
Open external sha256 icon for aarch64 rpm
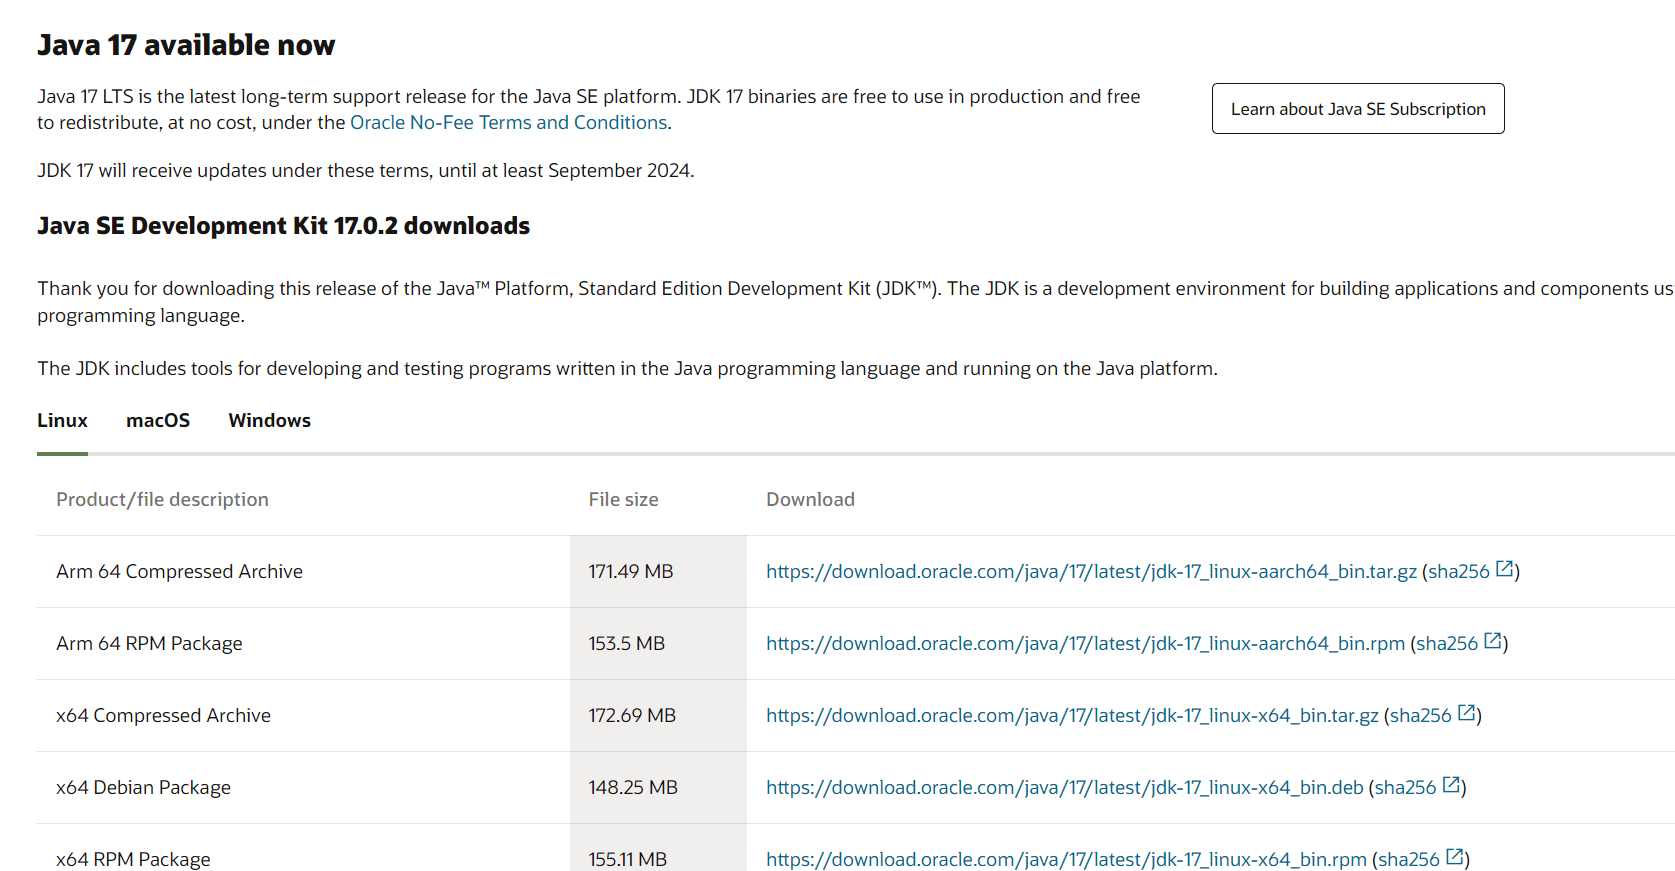[1493, 642]
